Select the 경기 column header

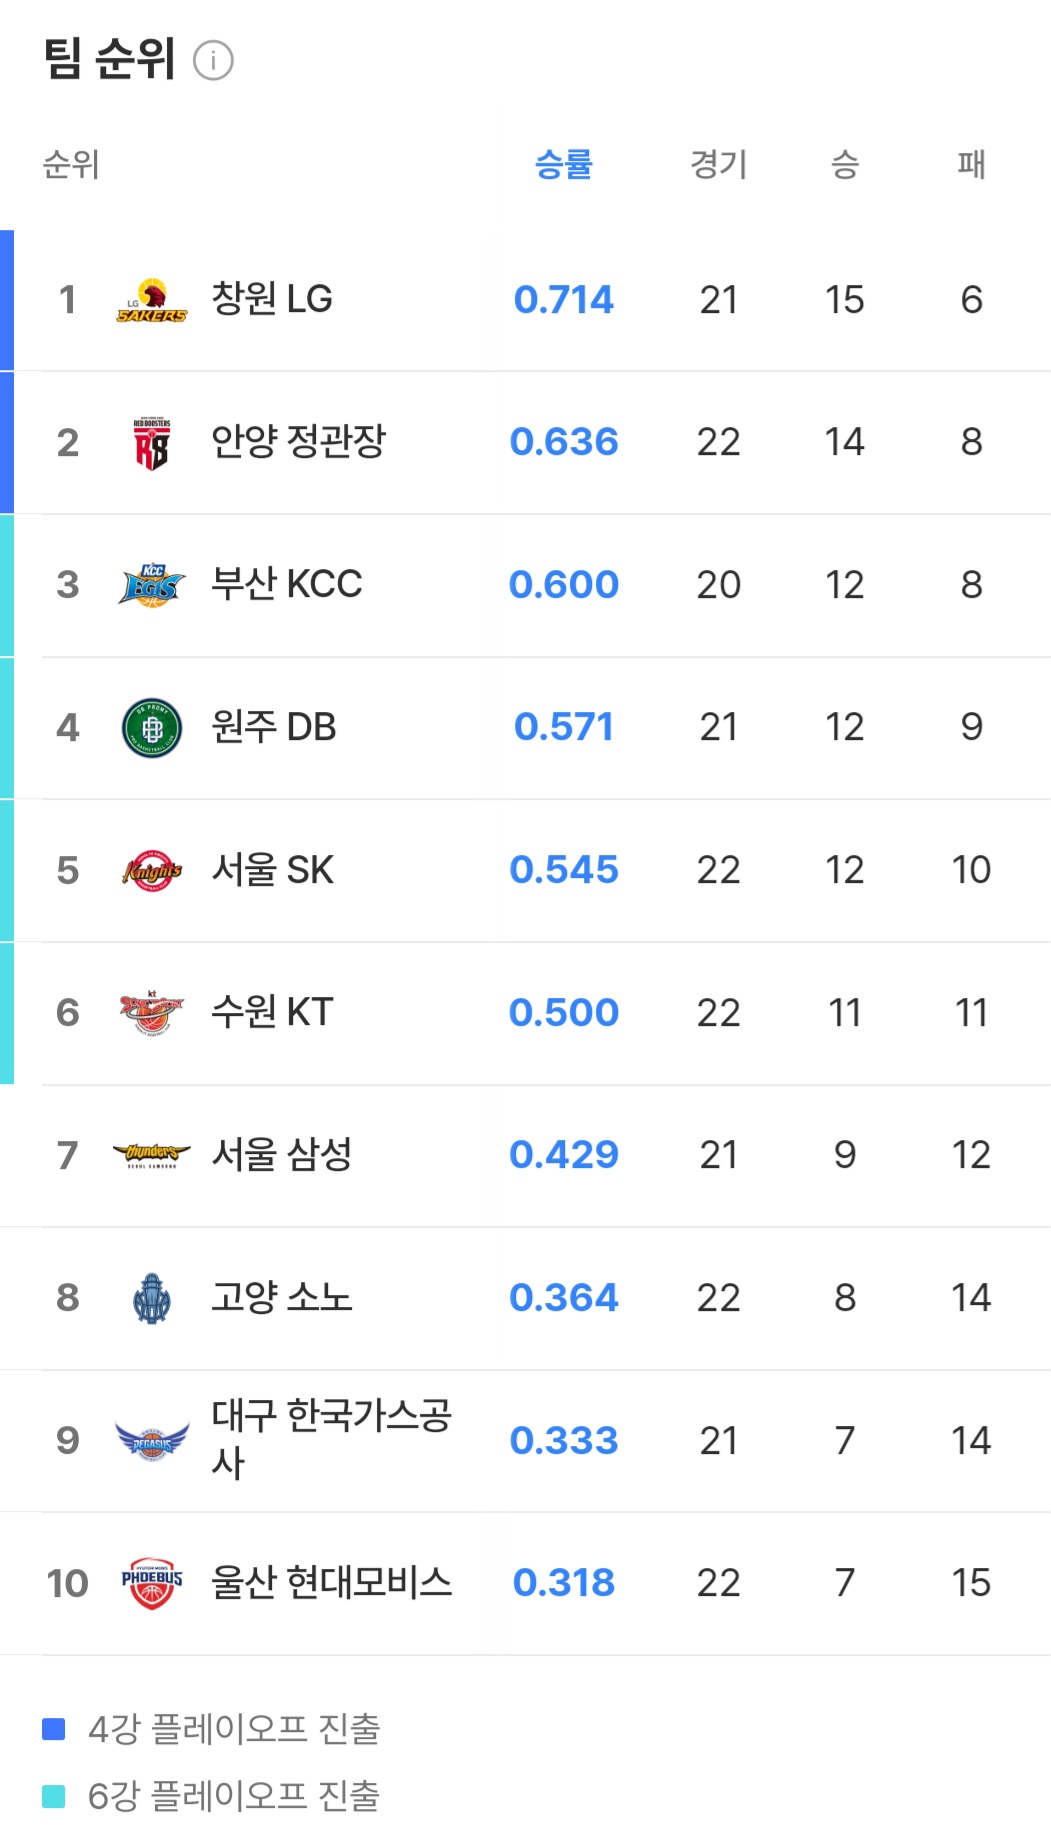coord(718,164)
